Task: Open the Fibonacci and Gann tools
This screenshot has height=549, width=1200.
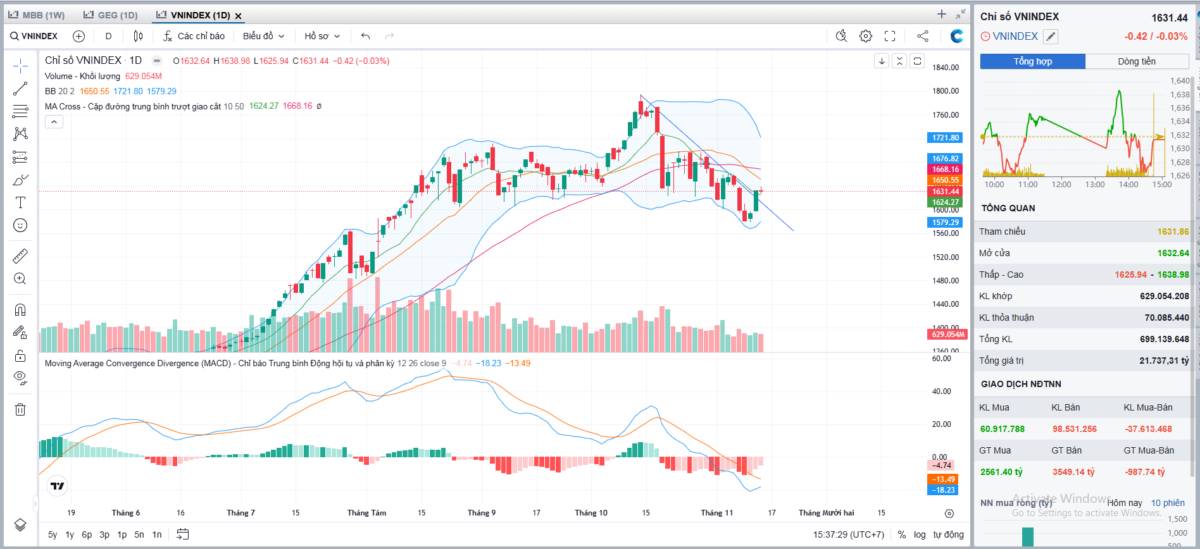Action: [20, 111]
